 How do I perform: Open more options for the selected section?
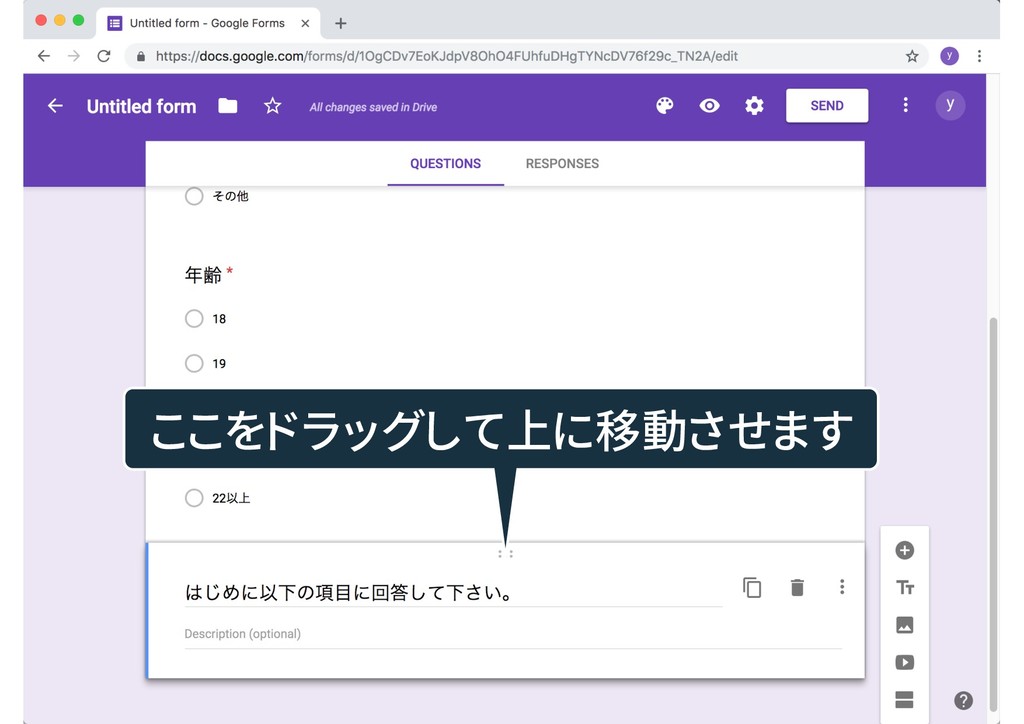coord(842,588)
